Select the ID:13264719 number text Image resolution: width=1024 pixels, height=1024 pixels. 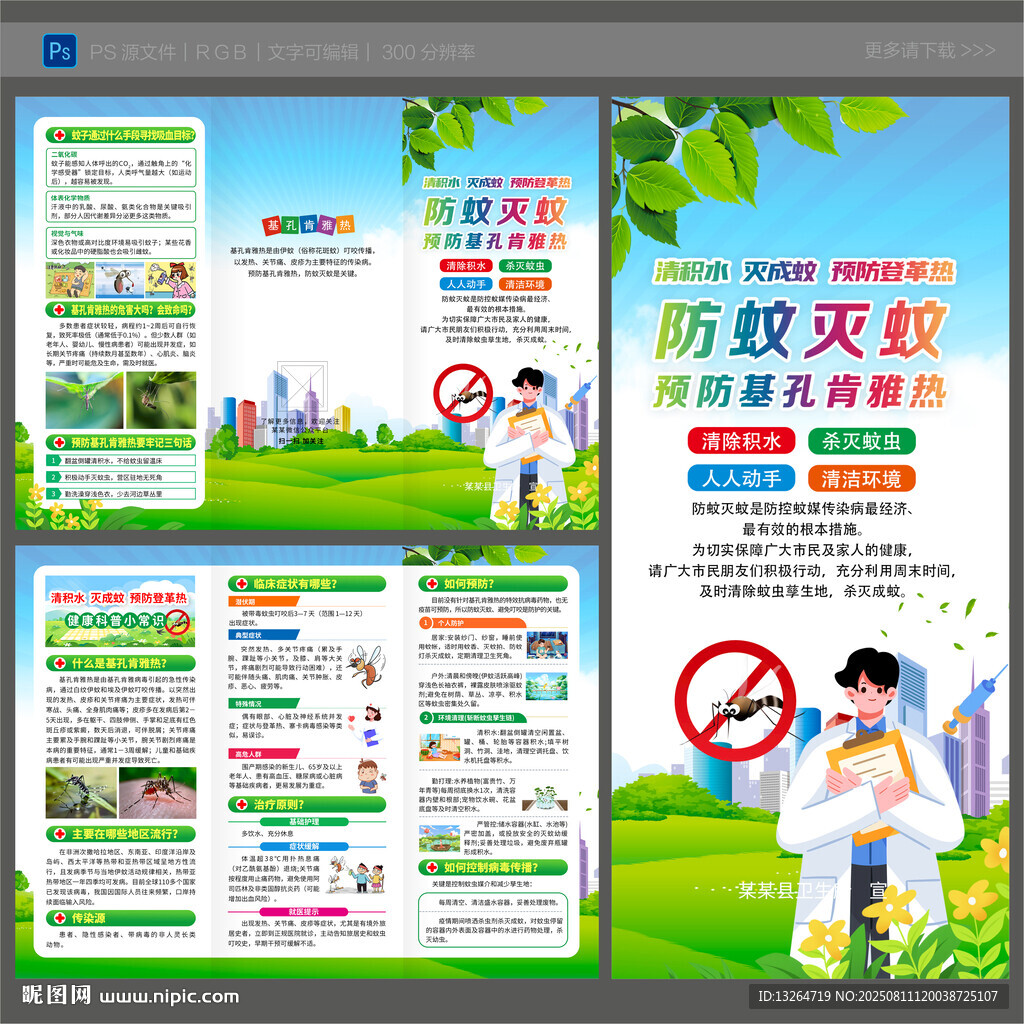pos(794,996)
